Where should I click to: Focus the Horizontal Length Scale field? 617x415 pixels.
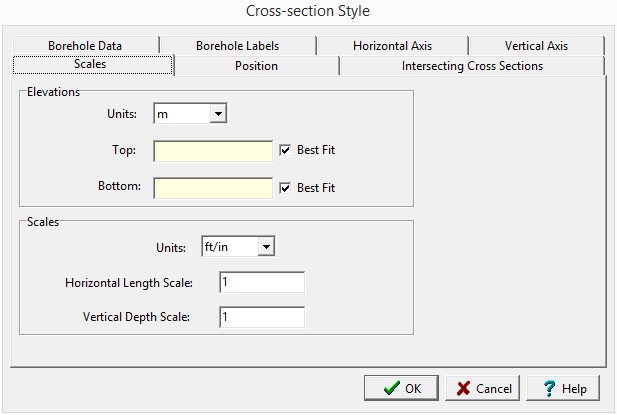261,282
